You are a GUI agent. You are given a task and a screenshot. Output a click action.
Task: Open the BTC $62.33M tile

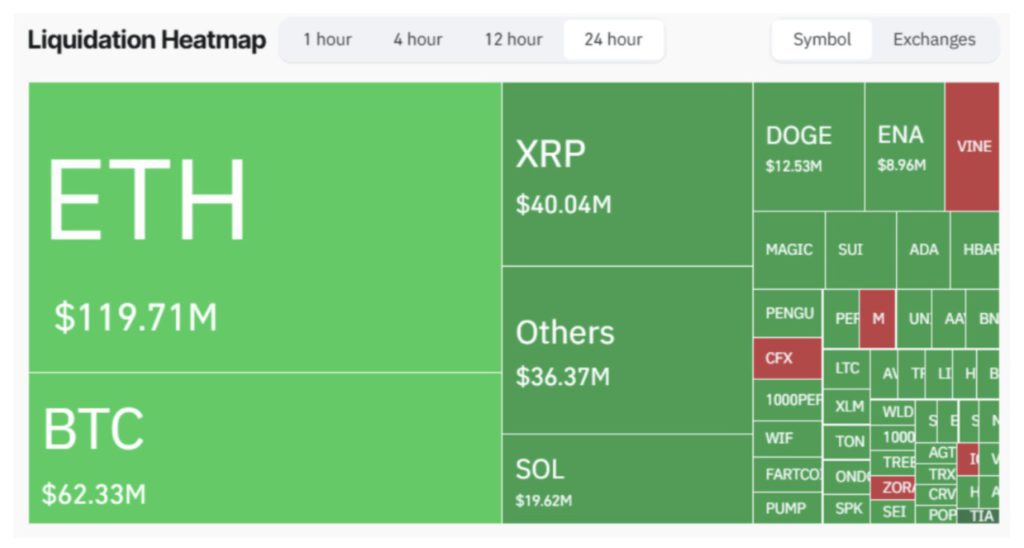point(264,448)
